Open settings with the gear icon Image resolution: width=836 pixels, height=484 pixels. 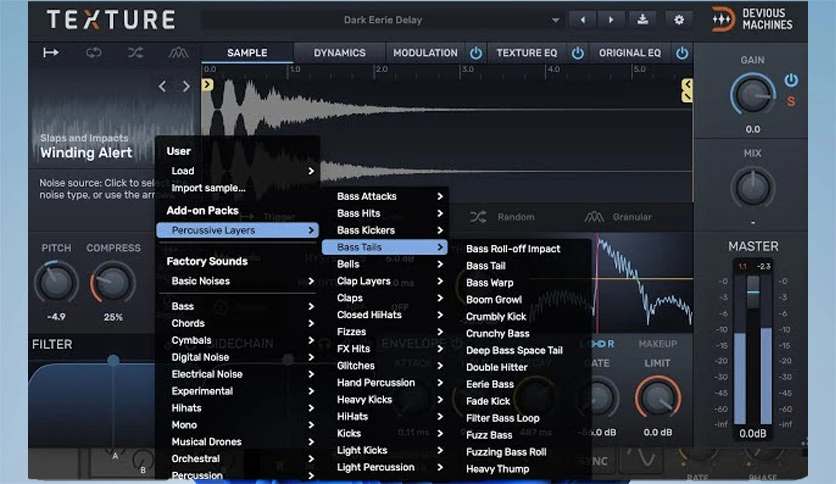pos(679,20)
